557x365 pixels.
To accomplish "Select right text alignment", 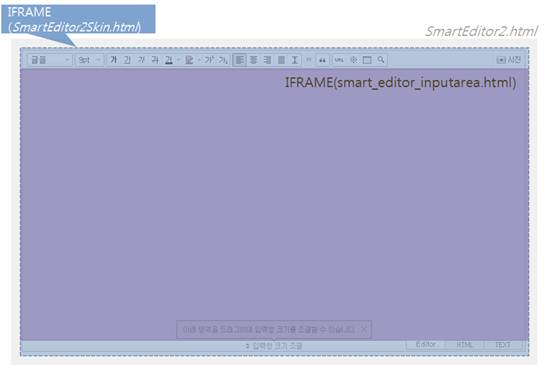I will 267,60.
